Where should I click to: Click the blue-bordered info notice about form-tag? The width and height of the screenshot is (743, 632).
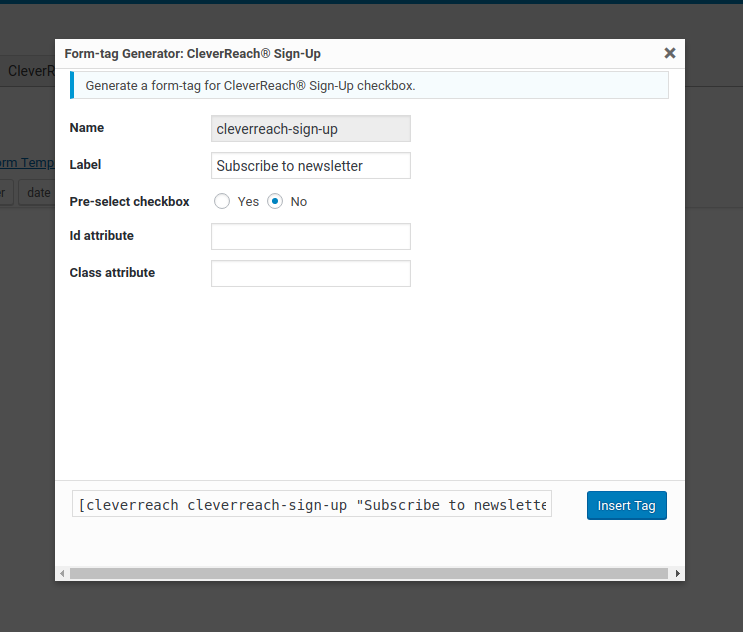coord(368,86)
